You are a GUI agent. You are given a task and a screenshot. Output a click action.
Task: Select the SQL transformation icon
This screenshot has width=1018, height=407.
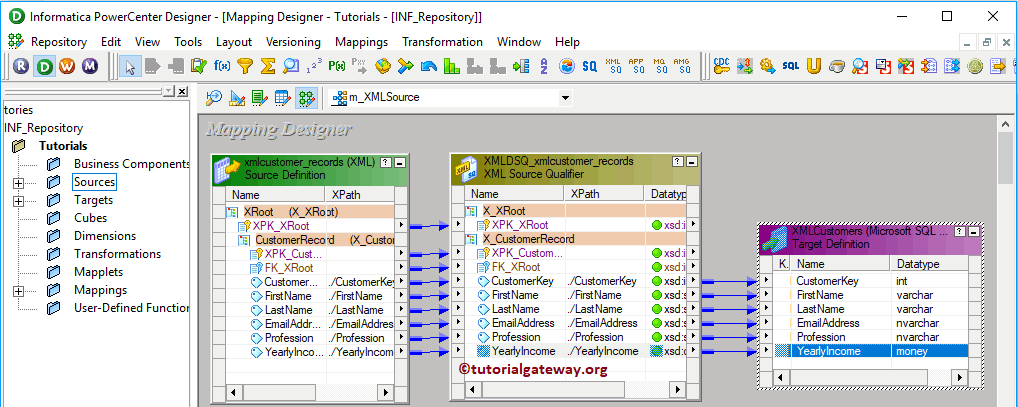click(x=790, y=66)
